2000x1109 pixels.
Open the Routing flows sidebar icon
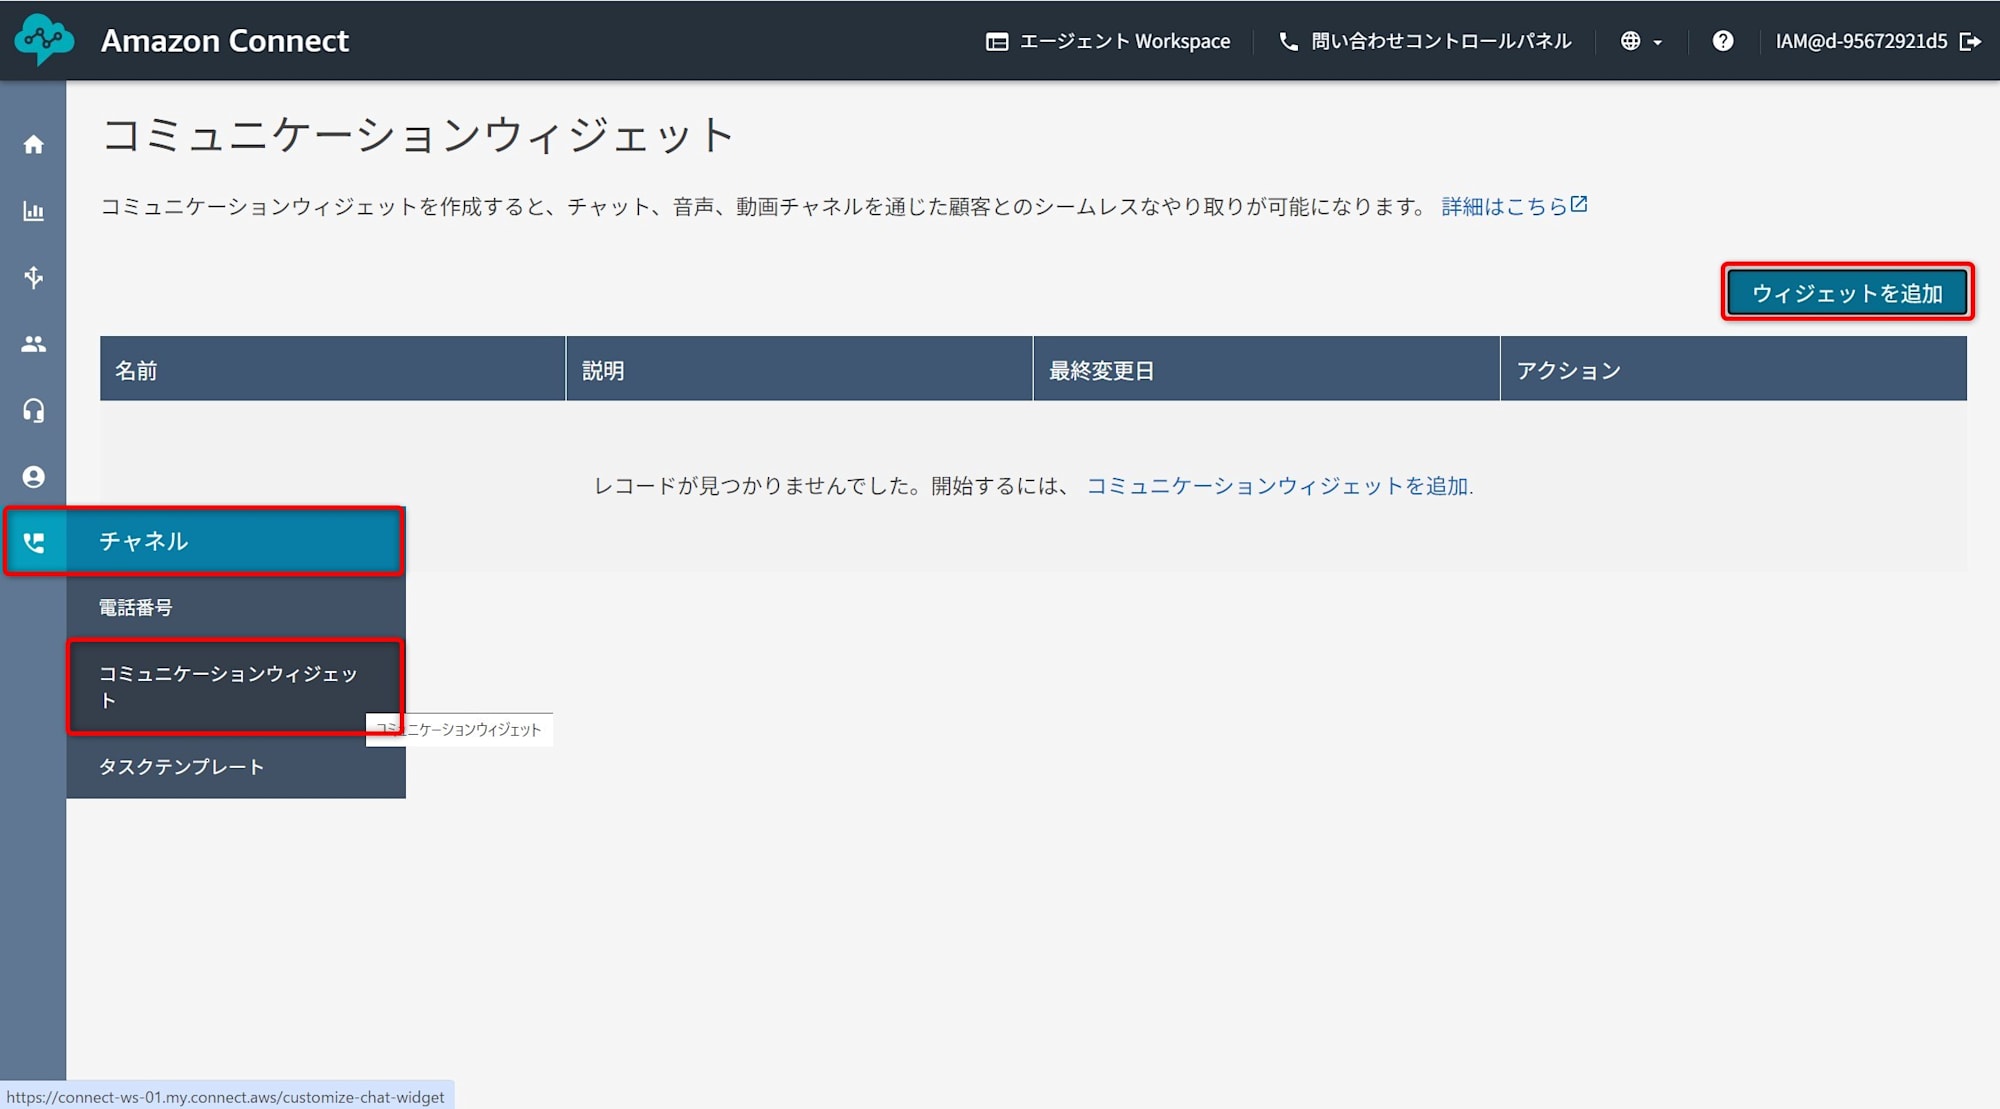[33, 277]
